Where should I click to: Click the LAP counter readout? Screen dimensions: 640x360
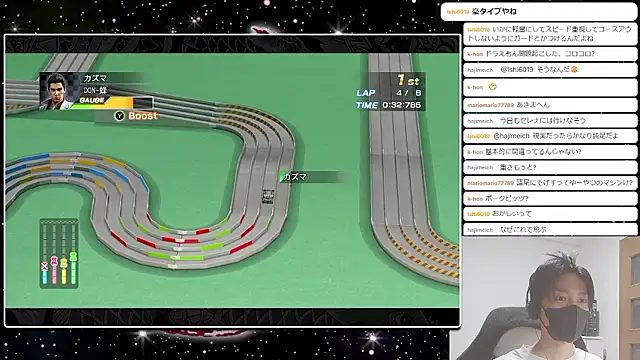click(389, 93)
